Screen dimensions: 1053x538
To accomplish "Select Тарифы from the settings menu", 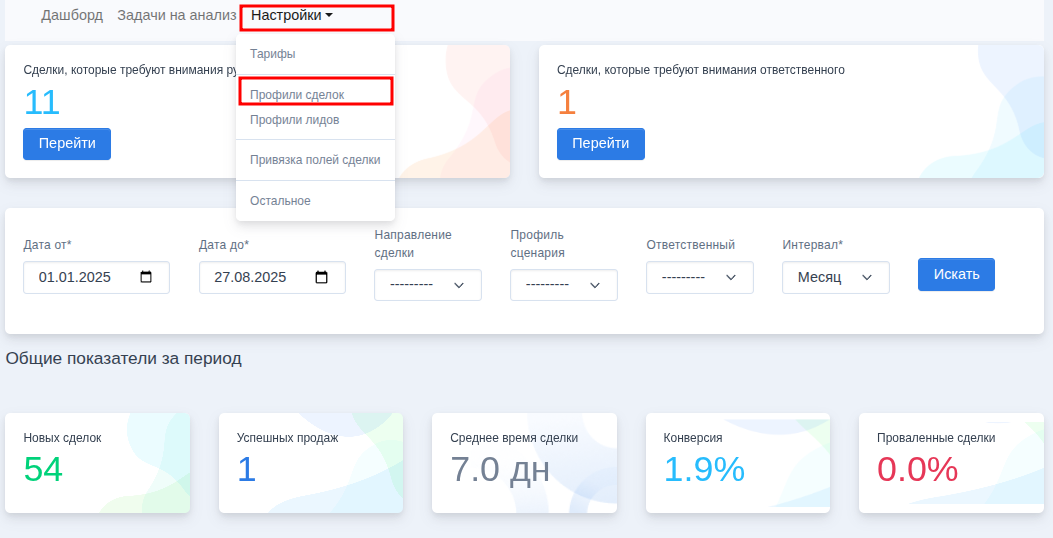I will (272, 54).
